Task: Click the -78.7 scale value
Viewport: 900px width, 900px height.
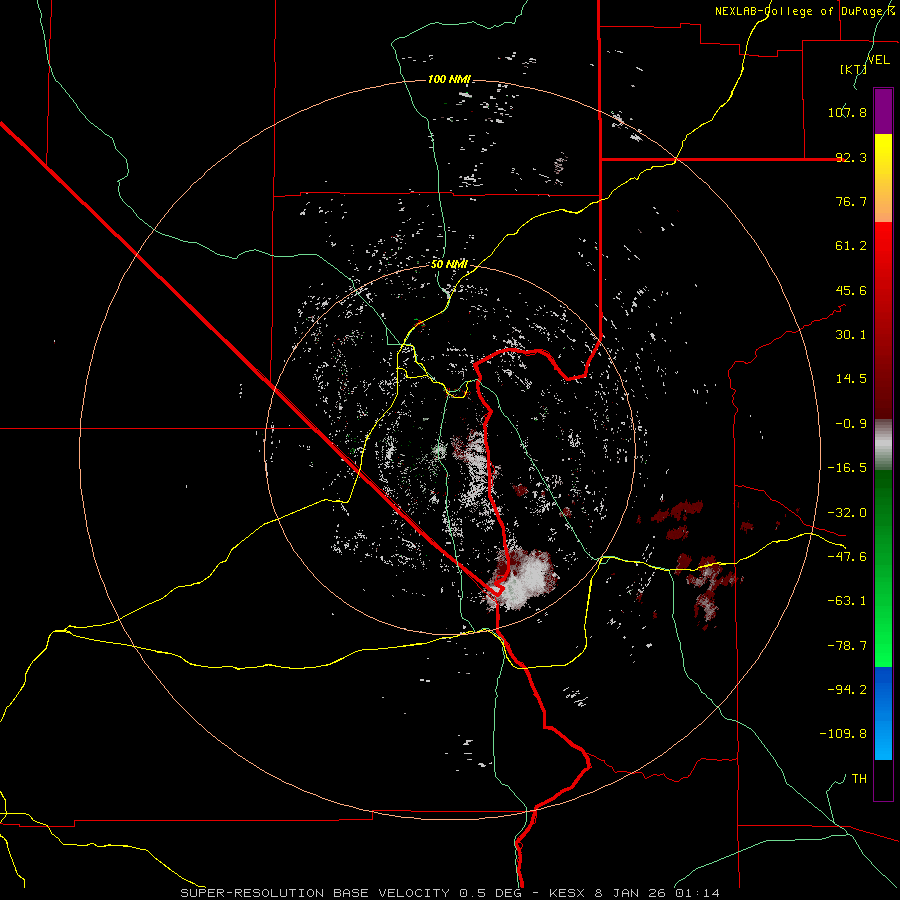Action: (847, 646)
